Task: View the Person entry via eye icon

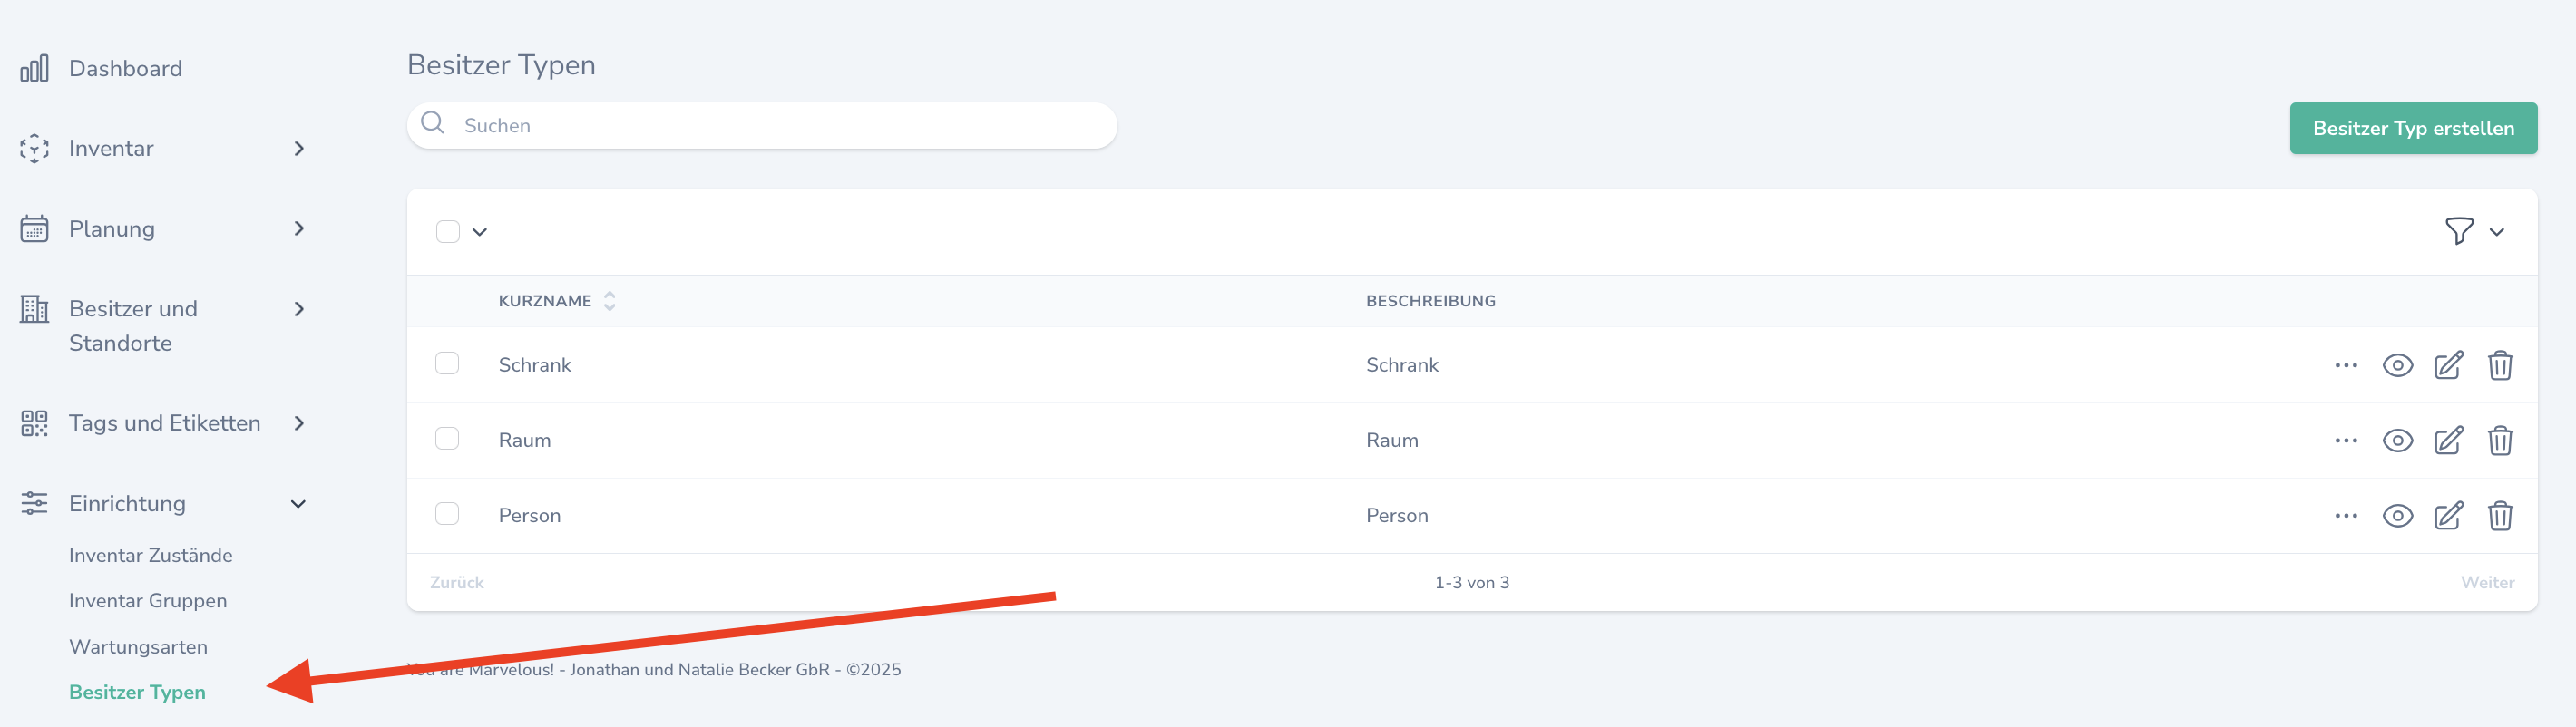Action: pyautogui.click(x=2397, y=516)
